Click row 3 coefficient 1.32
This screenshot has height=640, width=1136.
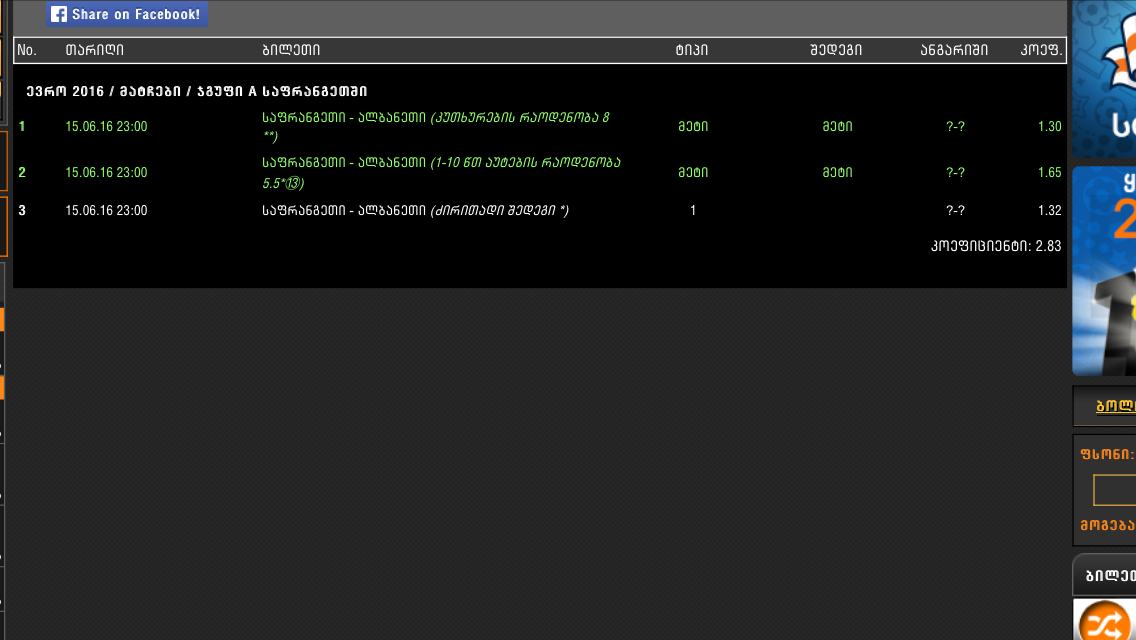1049,210
